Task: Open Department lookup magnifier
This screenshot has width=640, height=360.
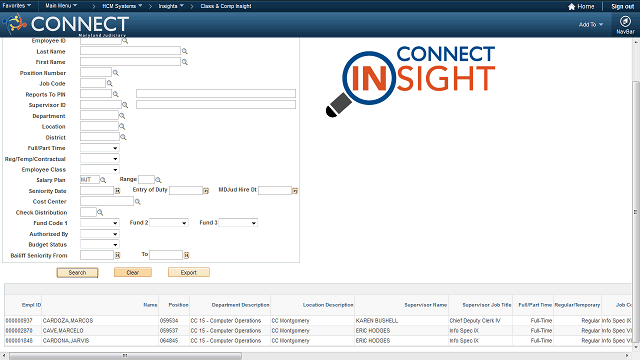Action: point(122,116)
